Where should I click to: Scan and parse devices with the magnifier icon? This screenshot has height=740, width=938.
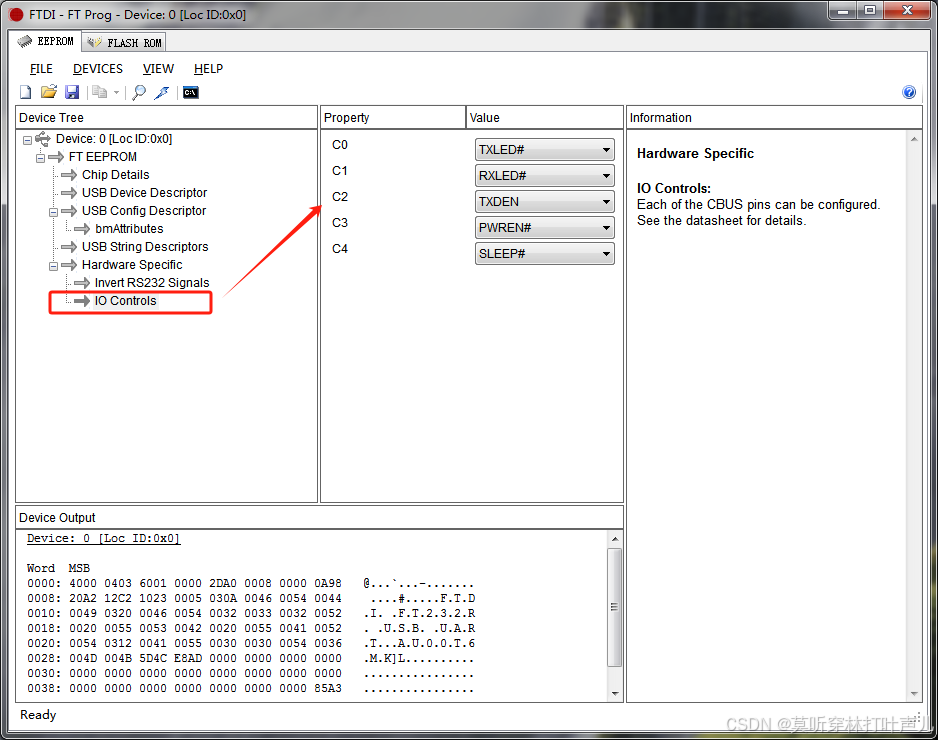139,92
